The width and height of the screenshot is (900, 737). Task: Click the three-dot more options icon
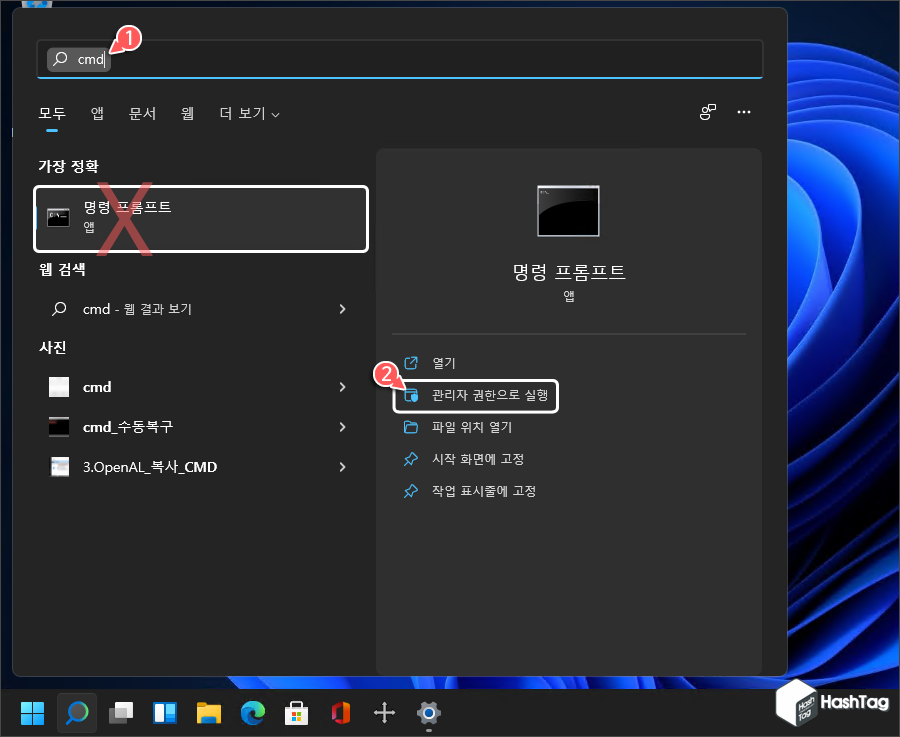click(x=744, y=112)
